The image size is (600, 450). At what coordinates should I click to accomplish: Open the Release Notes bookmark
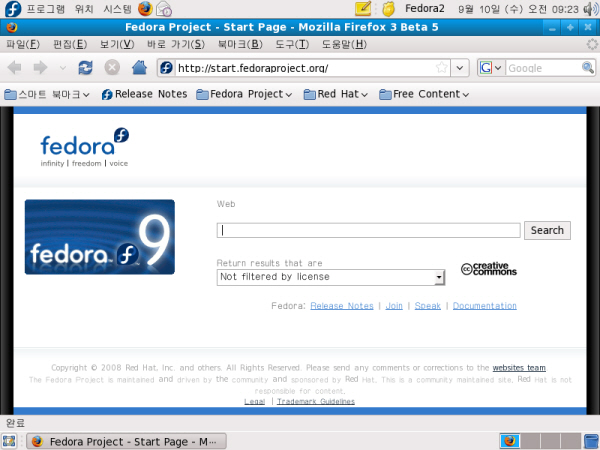(x=144, y=94)
